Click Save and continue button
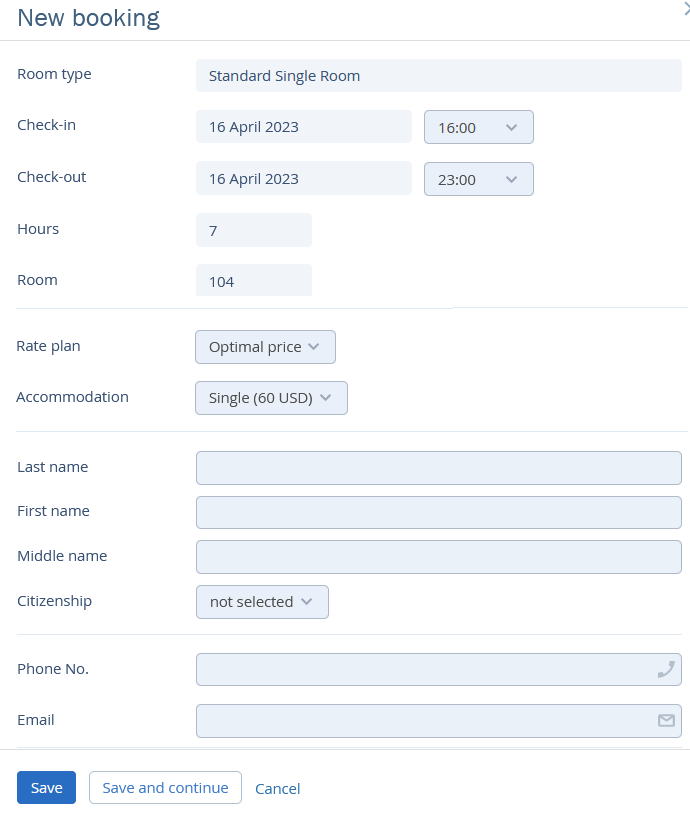Viewport: 690px width, 831px height. [x=165, y=788]
